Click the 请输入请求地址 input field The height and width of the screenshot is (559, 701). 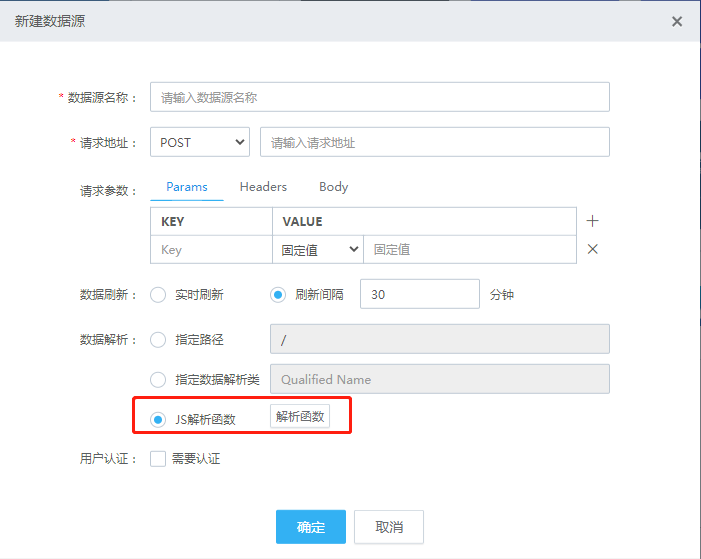[x=435, y=142]
